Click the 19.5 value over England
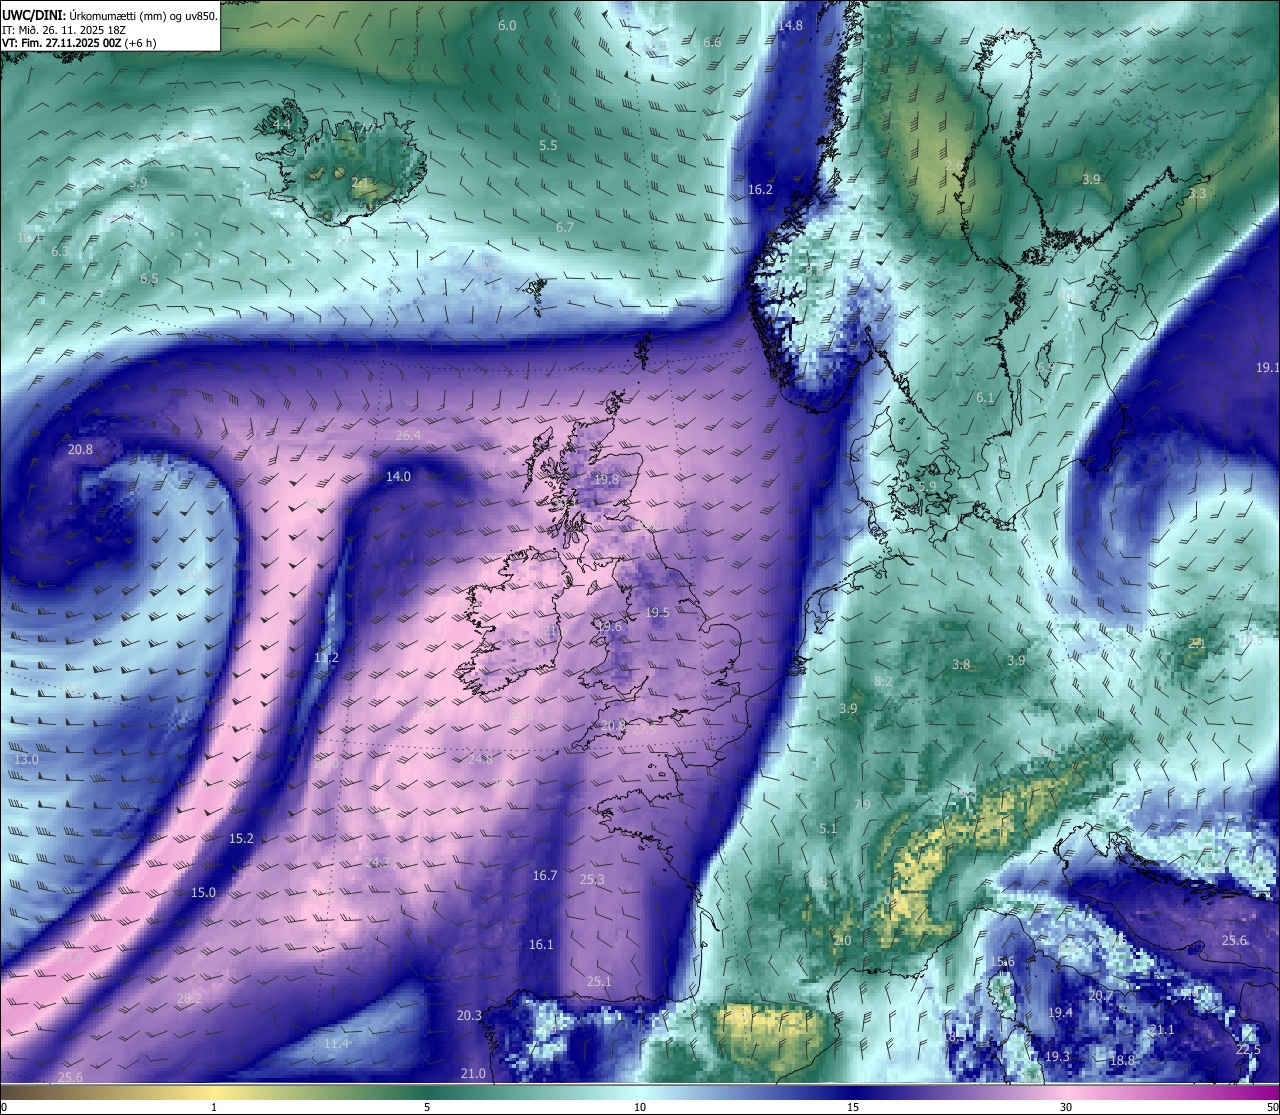Viewport: 1280px width, 1115px height. pyautogui.click(x=657, y=612)
